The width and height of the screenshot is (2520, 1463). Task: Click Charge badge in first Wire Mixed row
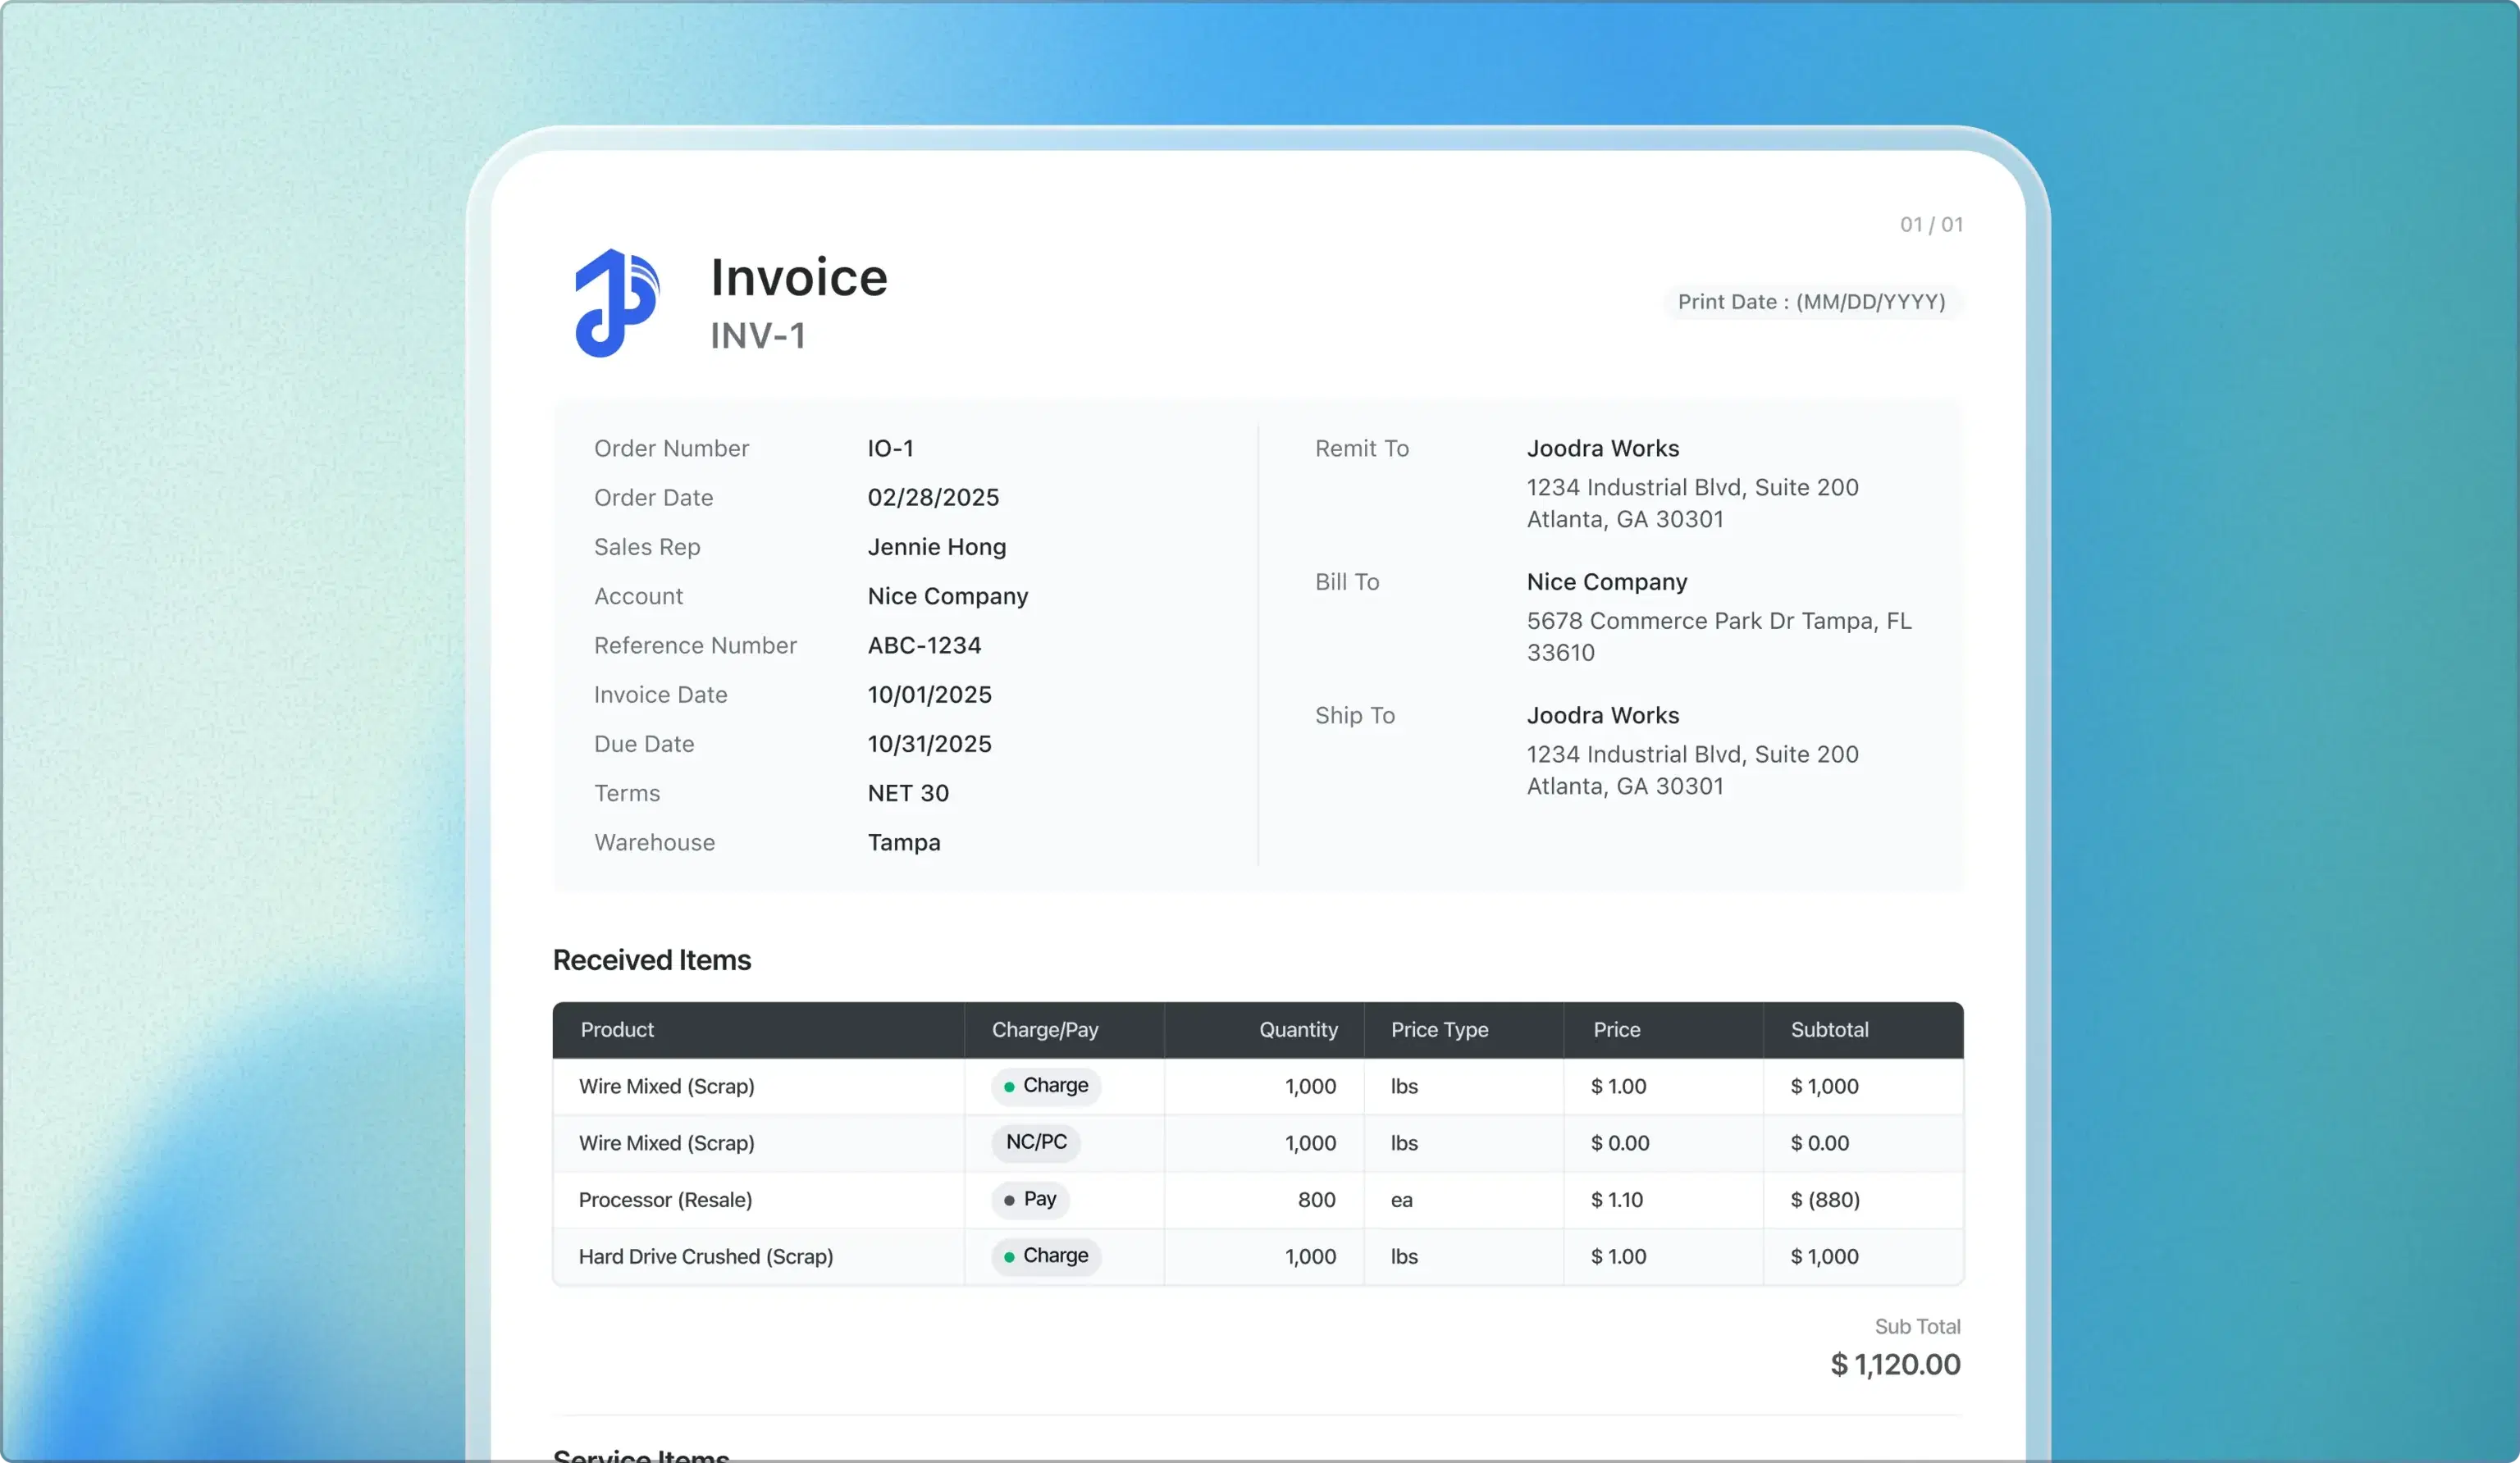click(x=1046, y=1086)
